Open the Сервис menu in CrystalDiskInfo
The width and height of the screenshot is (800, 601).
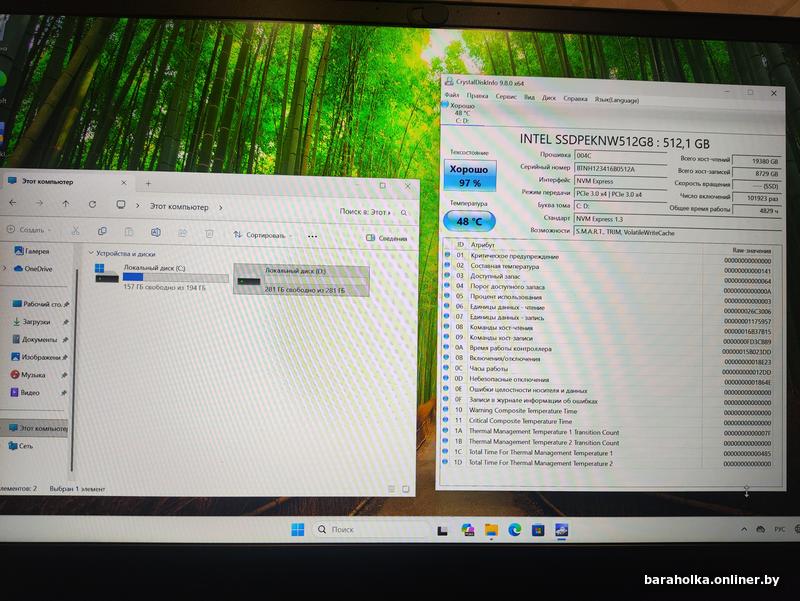tap(506, 96)
